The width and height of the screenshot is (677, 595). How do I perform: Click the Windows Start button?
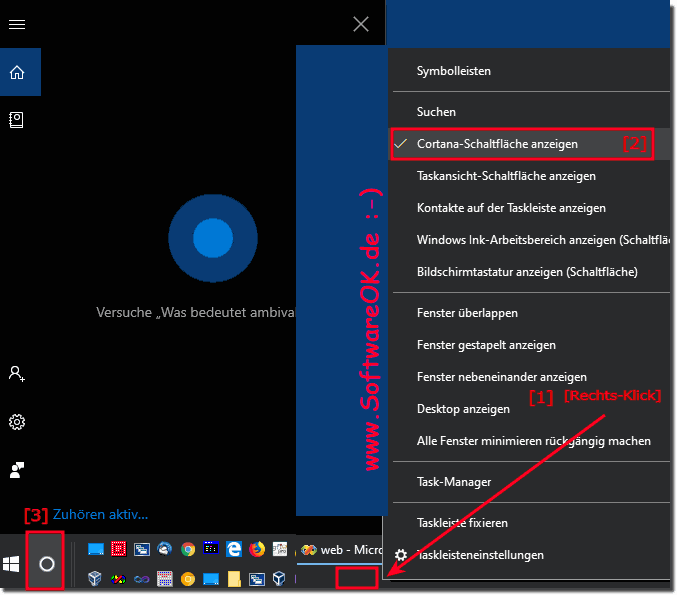click(x=11, y=564)
